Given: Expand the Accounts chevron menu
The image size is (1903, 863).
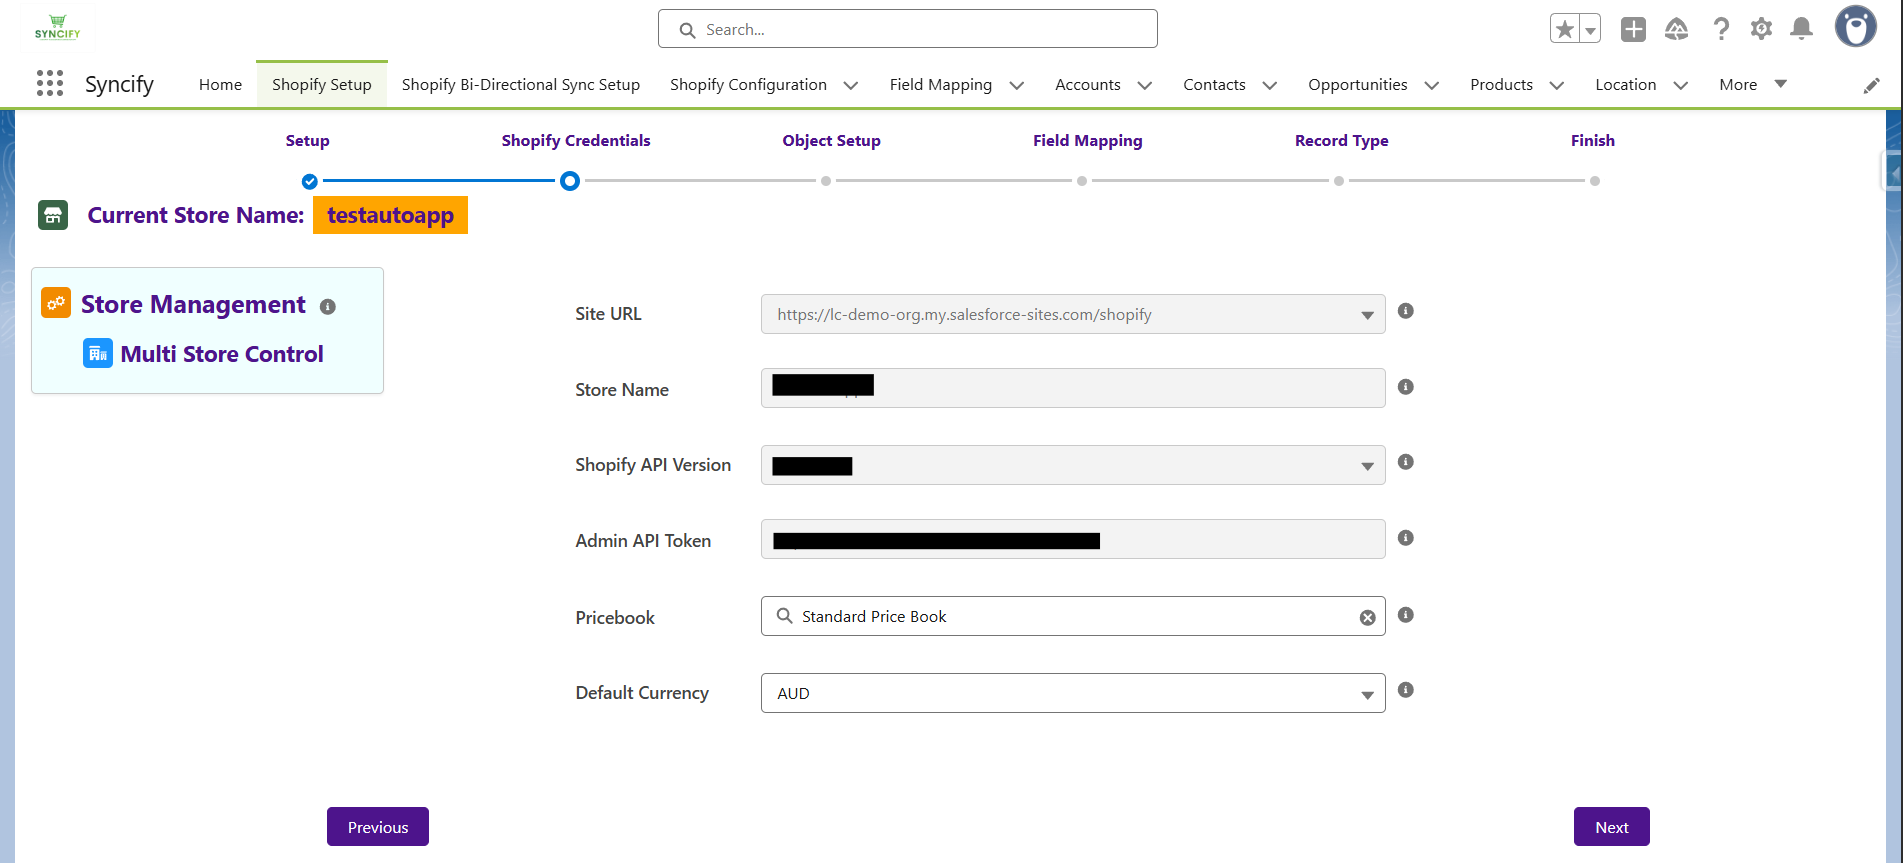Looking at the screenshot, I should 1145,86.
